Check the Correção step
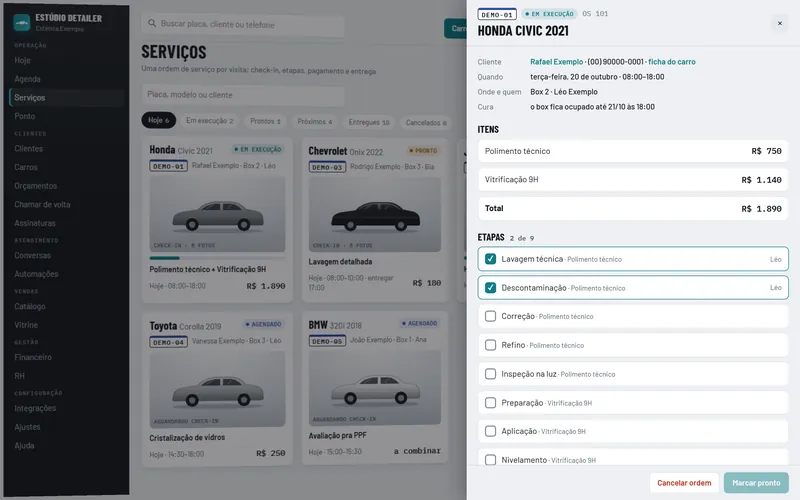The height and width of the screenshot is (500, 800). pos(490,316)
